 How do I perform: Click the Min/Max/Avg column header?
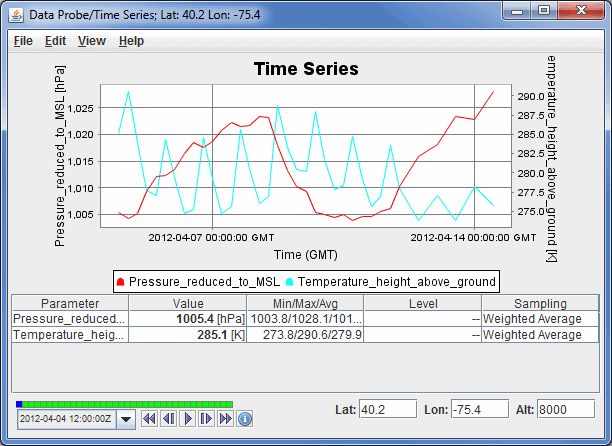(305, 303)
